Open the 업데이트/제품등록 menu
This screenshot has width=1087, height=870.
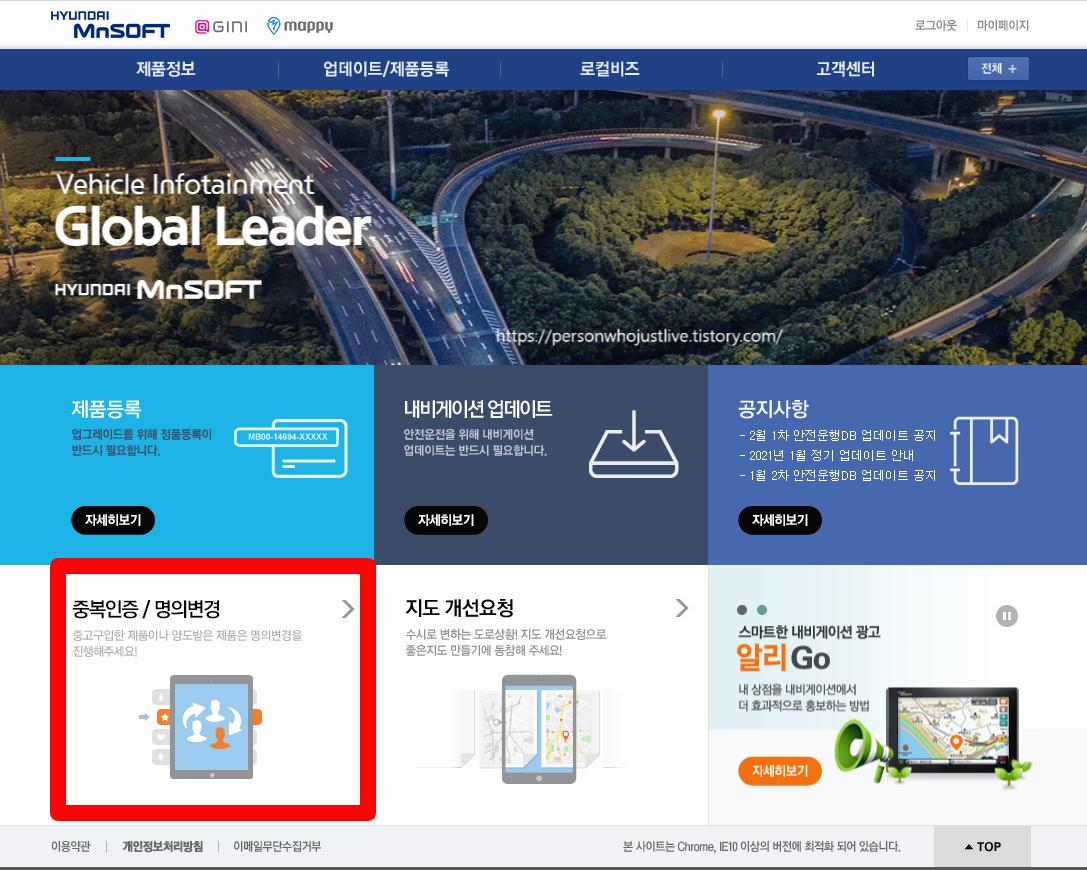pyautogui.click(x=386, y=69)
